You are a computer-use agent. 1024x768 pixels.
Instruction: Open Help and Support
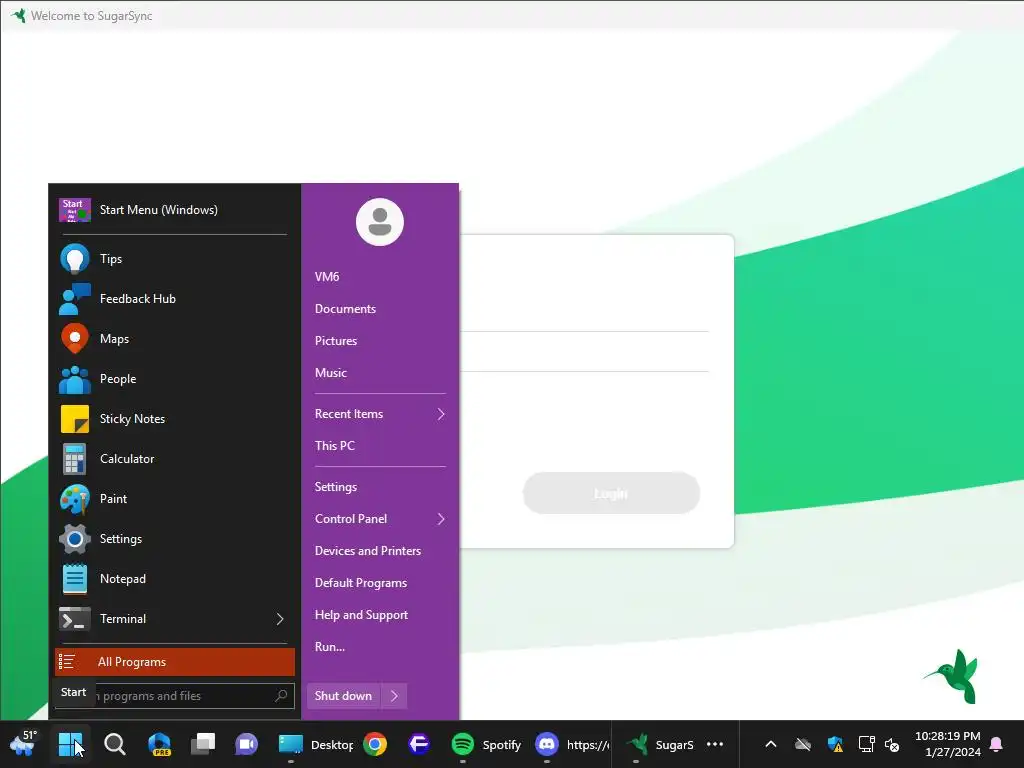[x=361, y=615]
